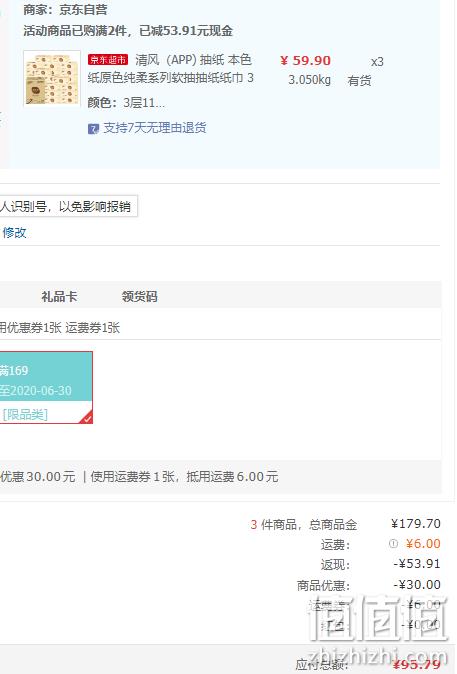Click the [限品类] coupon label

pos(25,414)
